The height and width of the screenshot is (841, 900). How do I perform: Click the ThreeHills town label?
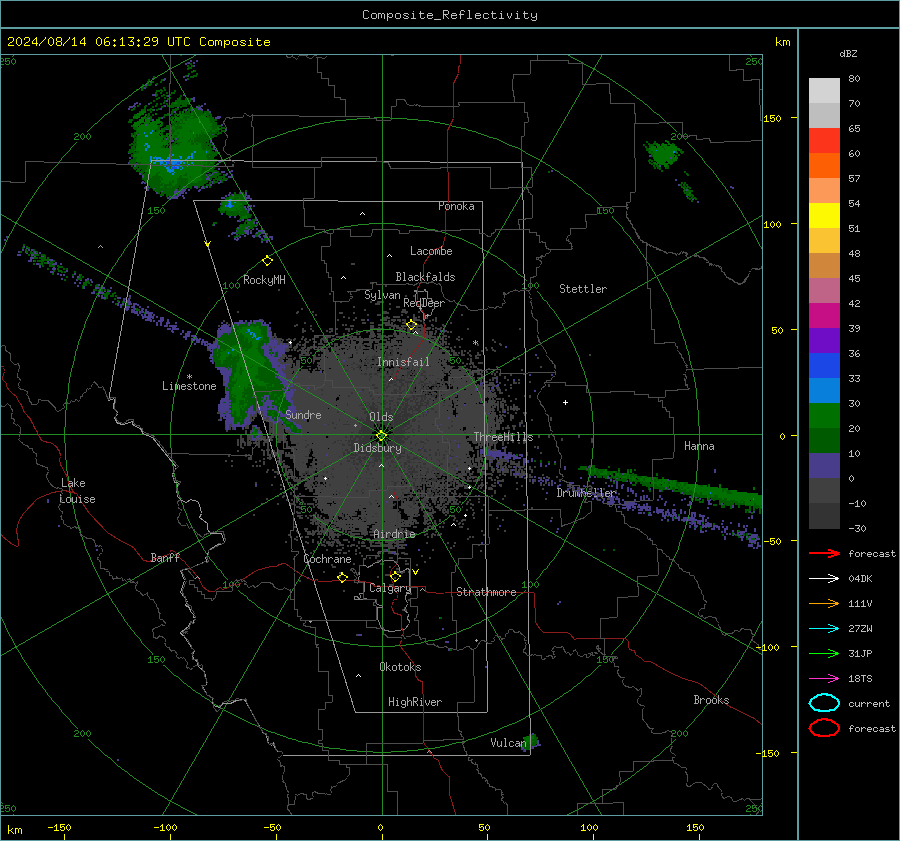click(x=503, y=437)
